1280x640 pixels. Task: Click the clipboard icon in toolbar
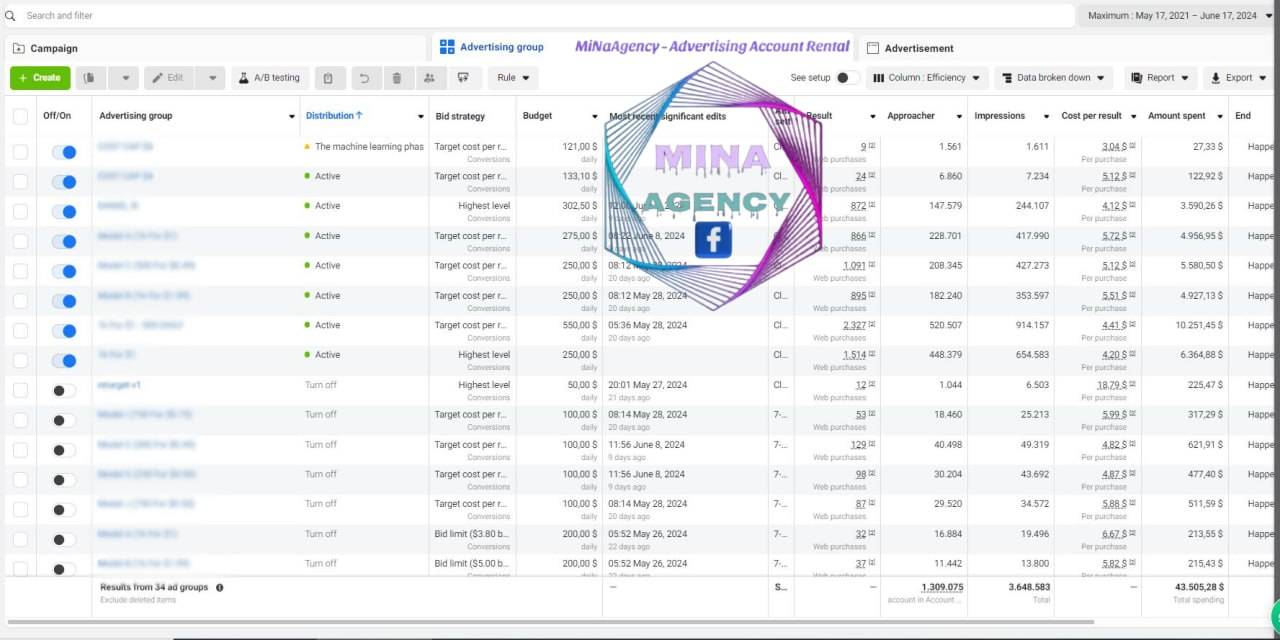pos(329,78)
